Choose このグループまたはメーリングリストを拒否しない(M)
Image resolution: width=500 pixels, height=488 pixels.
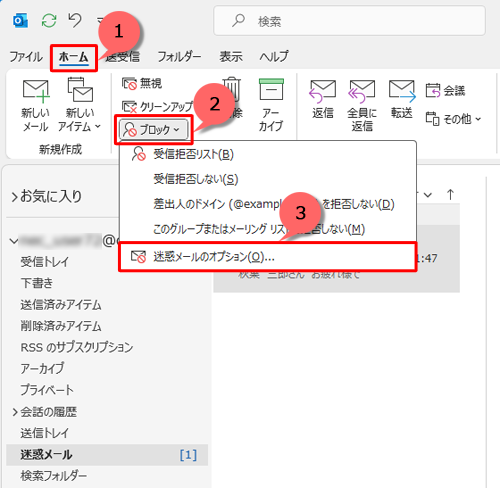pyautogui.click(x=268, y=229)
